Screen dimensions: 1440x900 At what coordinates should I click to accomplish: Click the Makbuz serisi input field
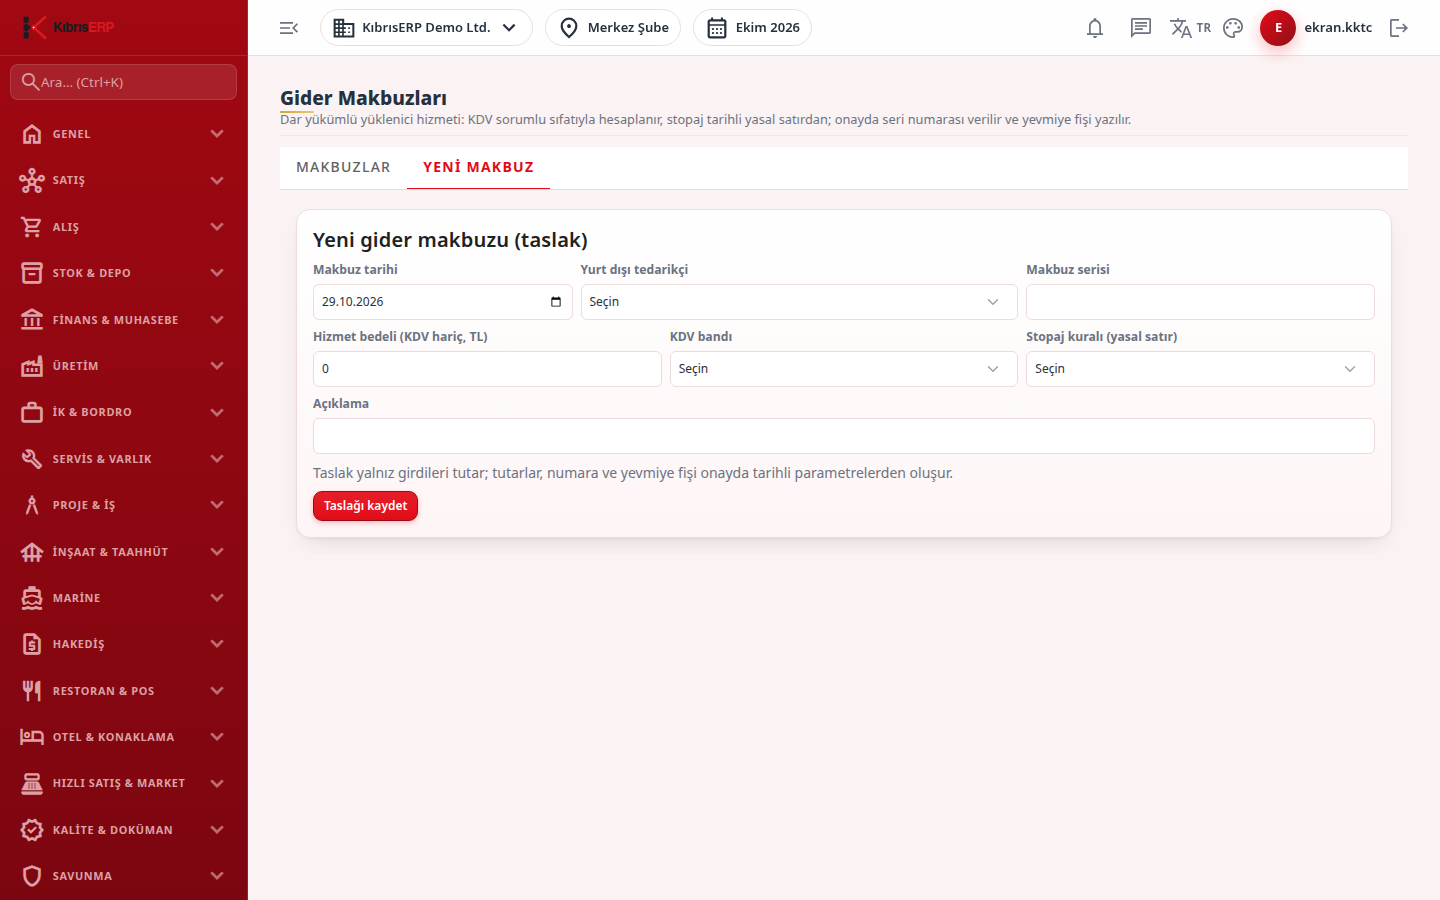(1200, 302)
